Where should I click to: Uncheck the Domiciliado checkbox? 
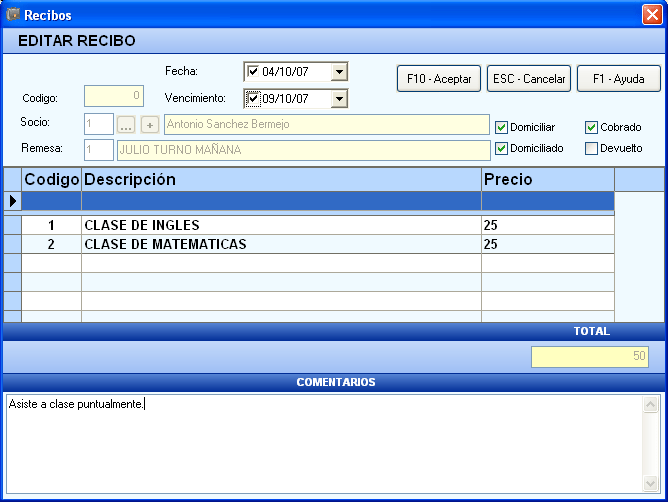pyautogui.click(x=501, y=148)
